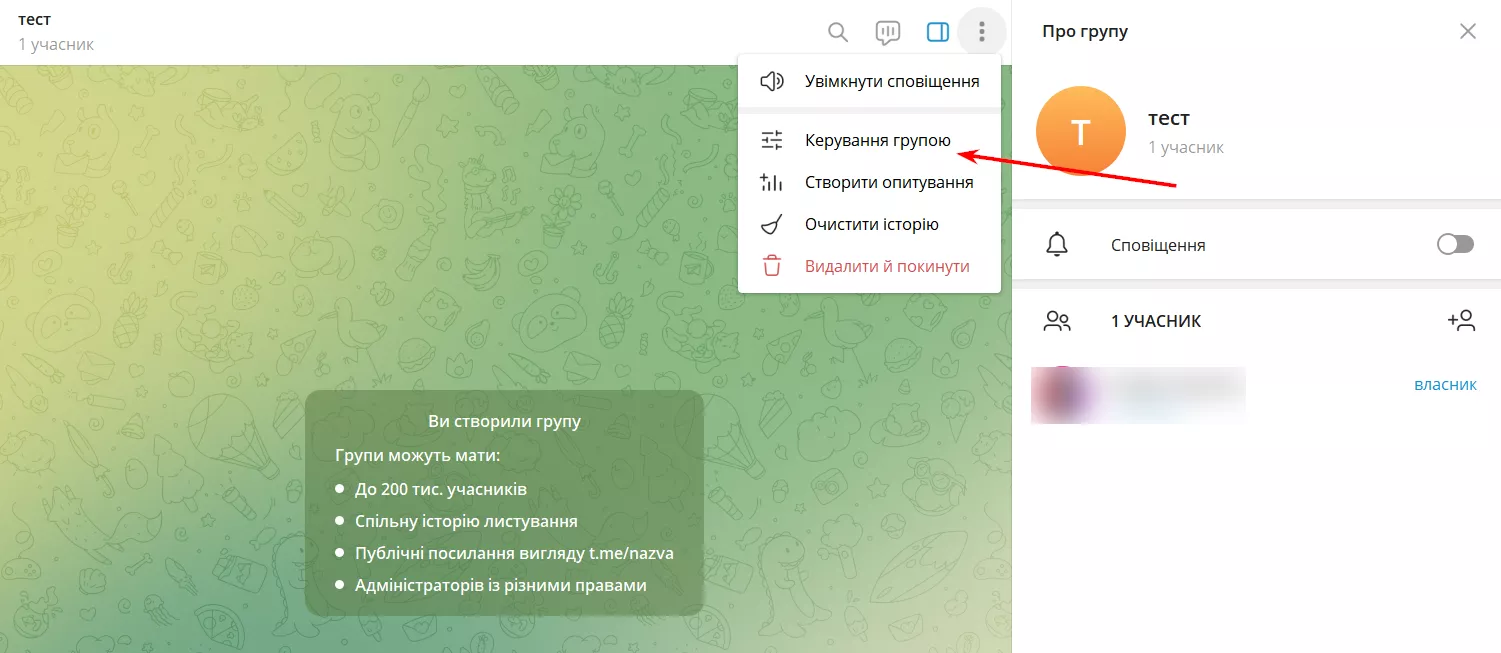Image resolution: width=1501 pixels, height=653 pixels.
Task: Open Керування групою from menu
Action: point(869,141)
